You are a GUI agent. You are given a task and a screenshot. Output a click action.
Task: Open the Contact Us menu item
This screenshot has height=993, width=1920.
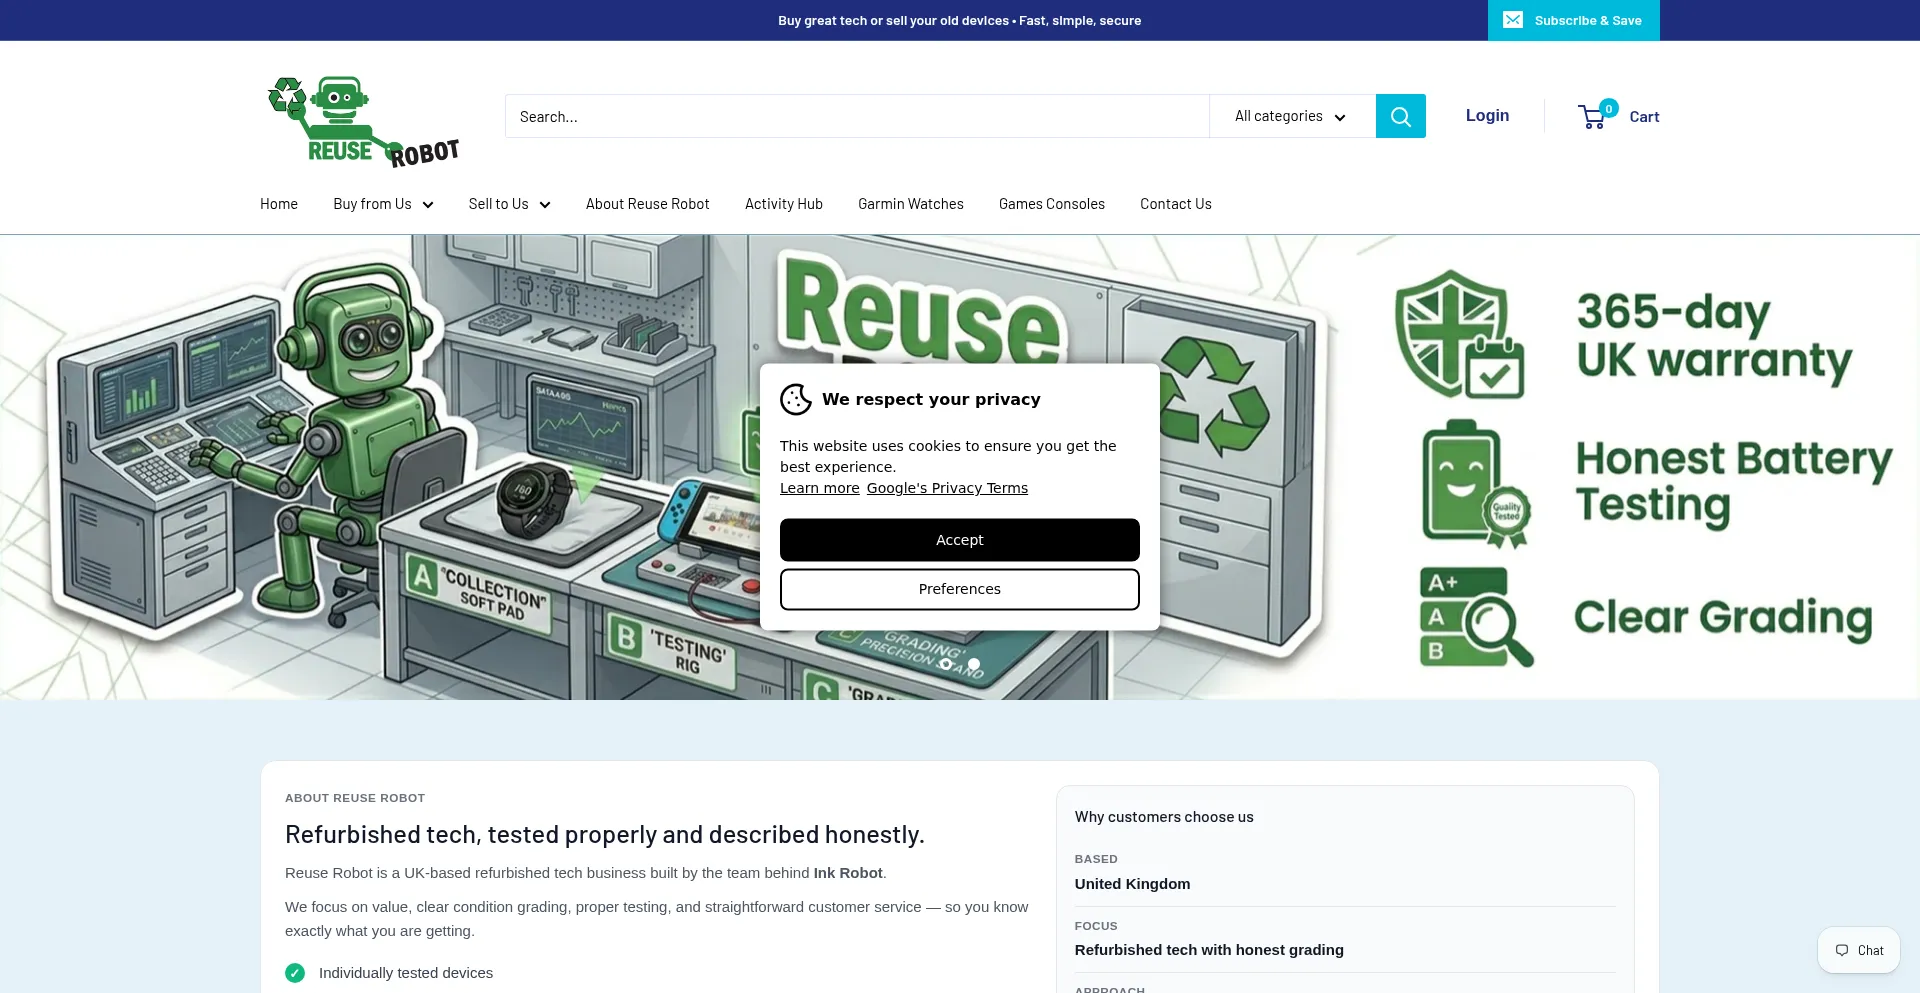[x=1176, y=204]
